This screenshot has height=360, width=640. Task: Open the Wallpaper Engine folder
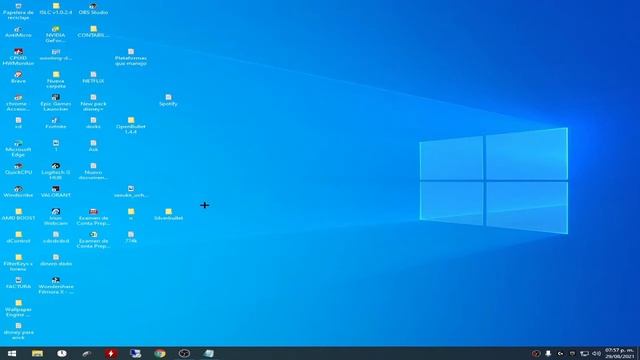(x=18, y=309)
